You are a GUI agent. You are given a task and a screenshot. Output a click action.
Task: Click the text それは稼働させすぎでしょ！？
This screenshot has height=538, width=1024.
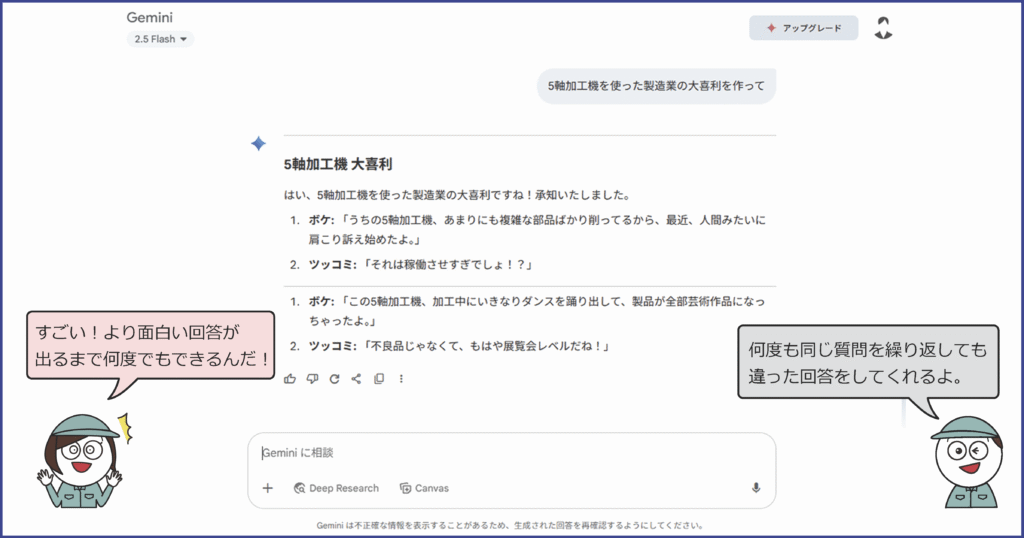pos(447,264)
